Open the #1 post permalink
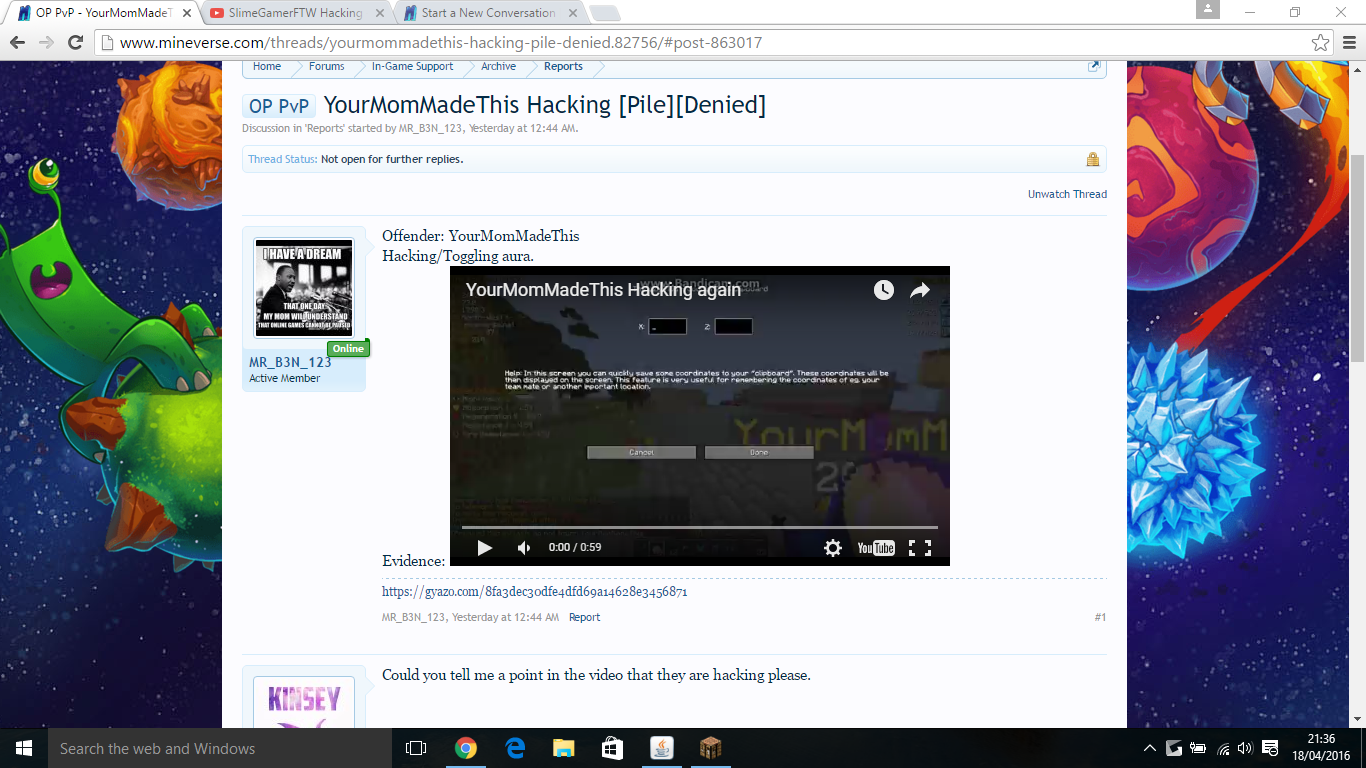Image resolution: width=1366 pixels, height=768 pixels. coord(1100,617)
